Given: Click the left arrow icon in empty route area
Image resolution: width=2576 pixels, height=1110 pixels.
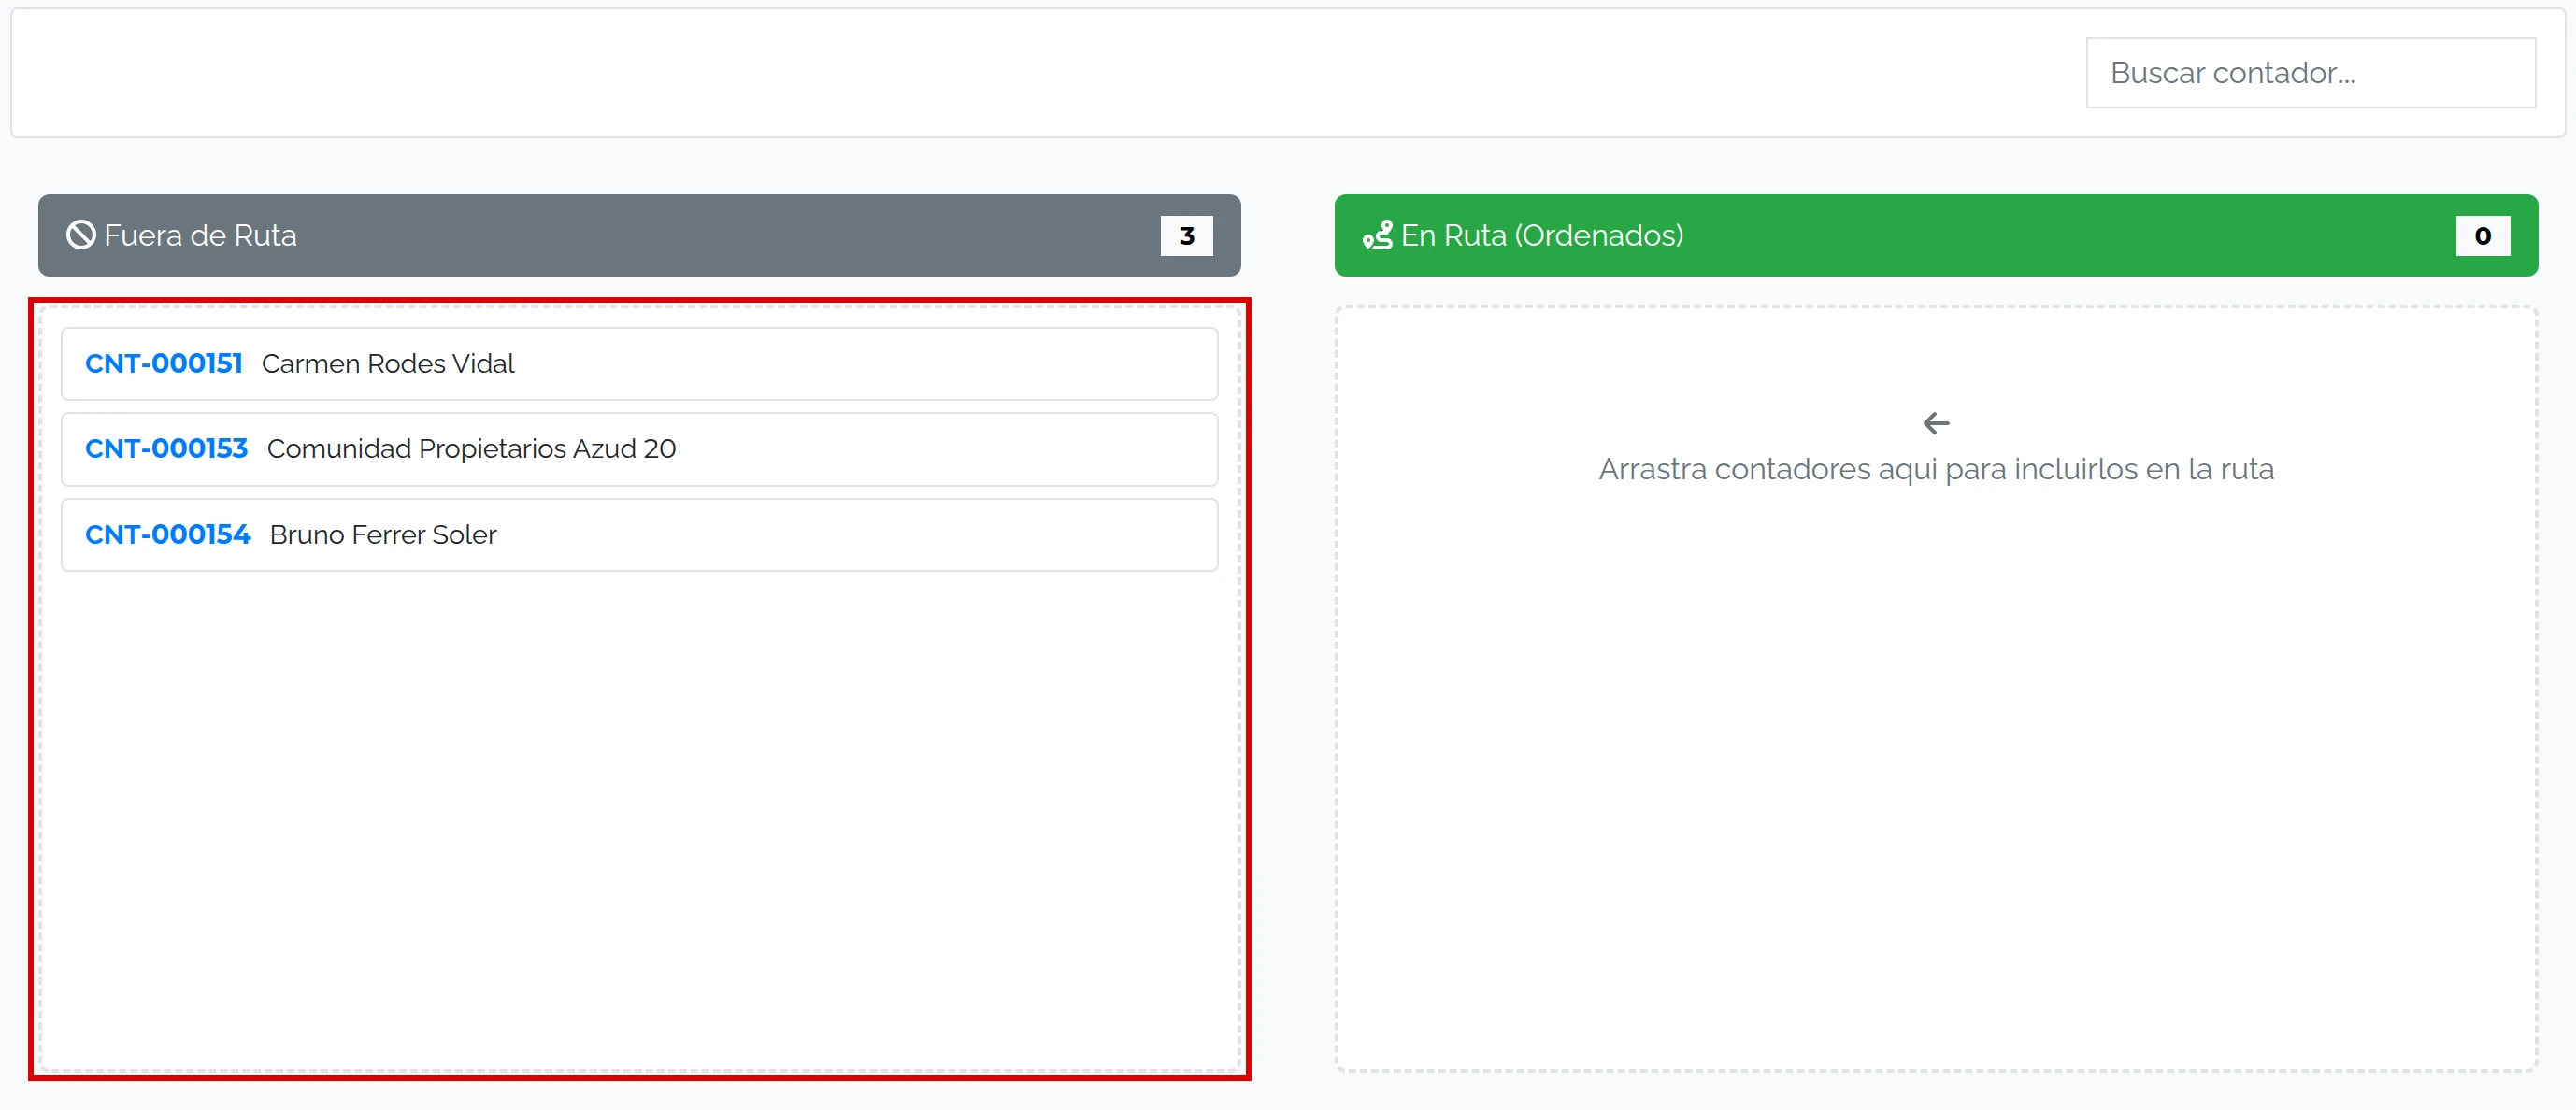Looking at the screenshot, I should pos(1936,423).
